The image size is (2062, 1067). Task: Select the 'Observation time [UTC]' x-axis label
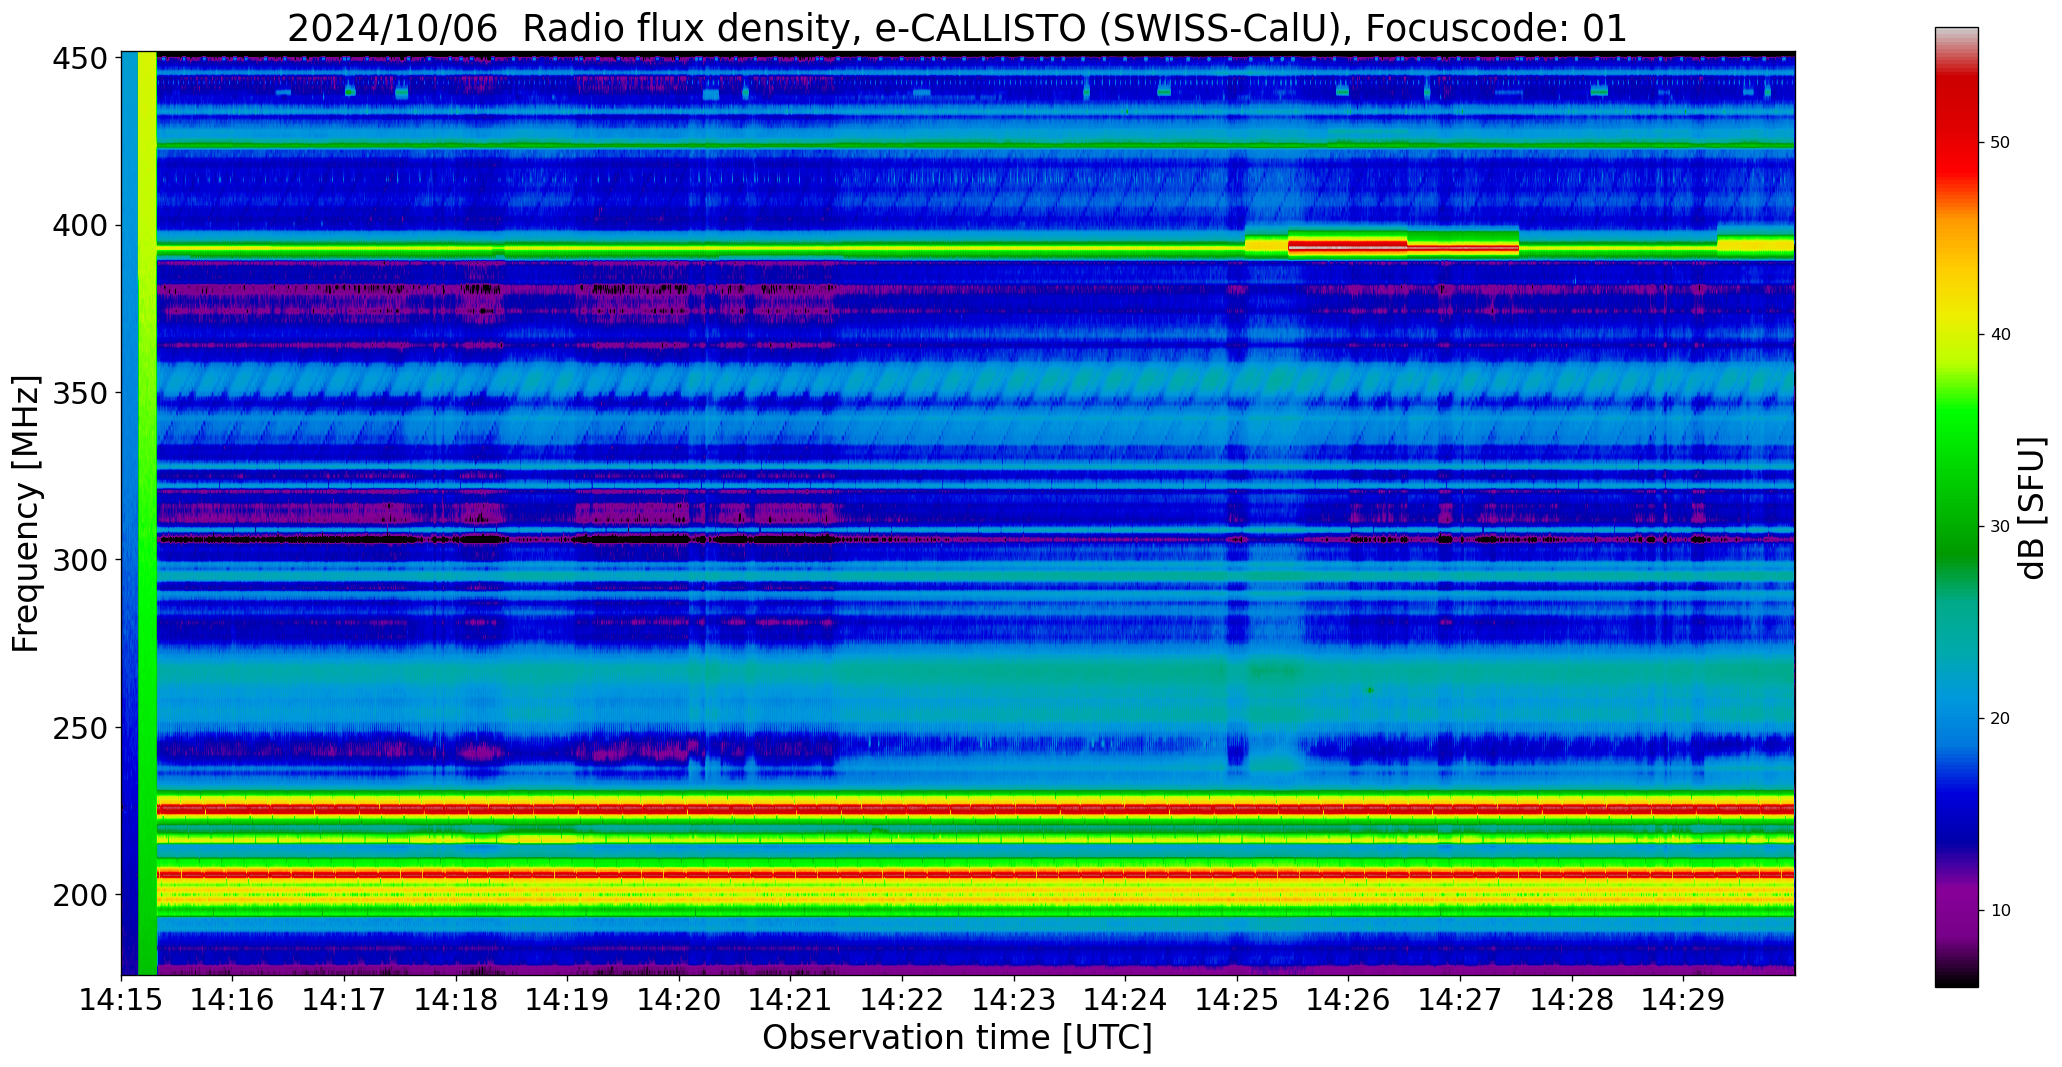(957, 1038)
